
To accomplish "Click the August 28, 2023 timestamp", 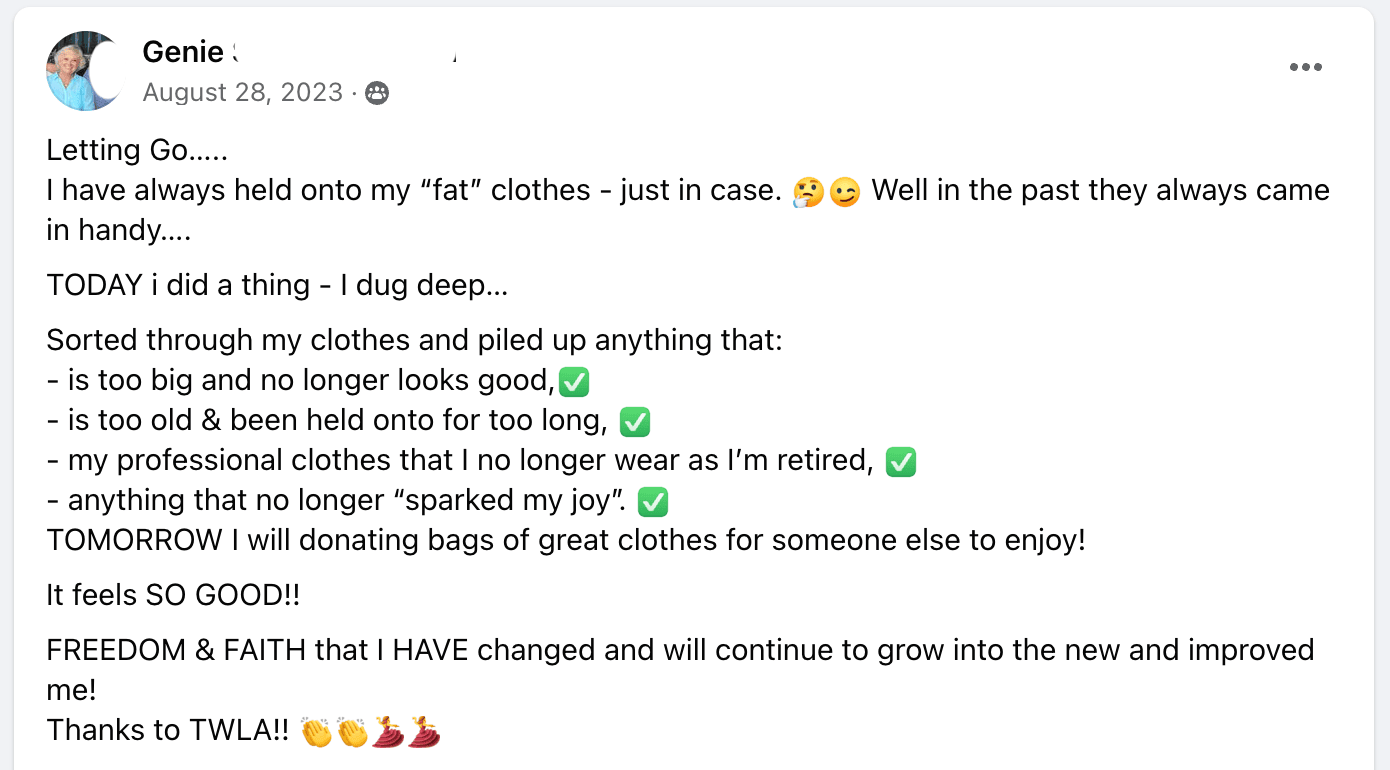I will [x=242, y=93].
